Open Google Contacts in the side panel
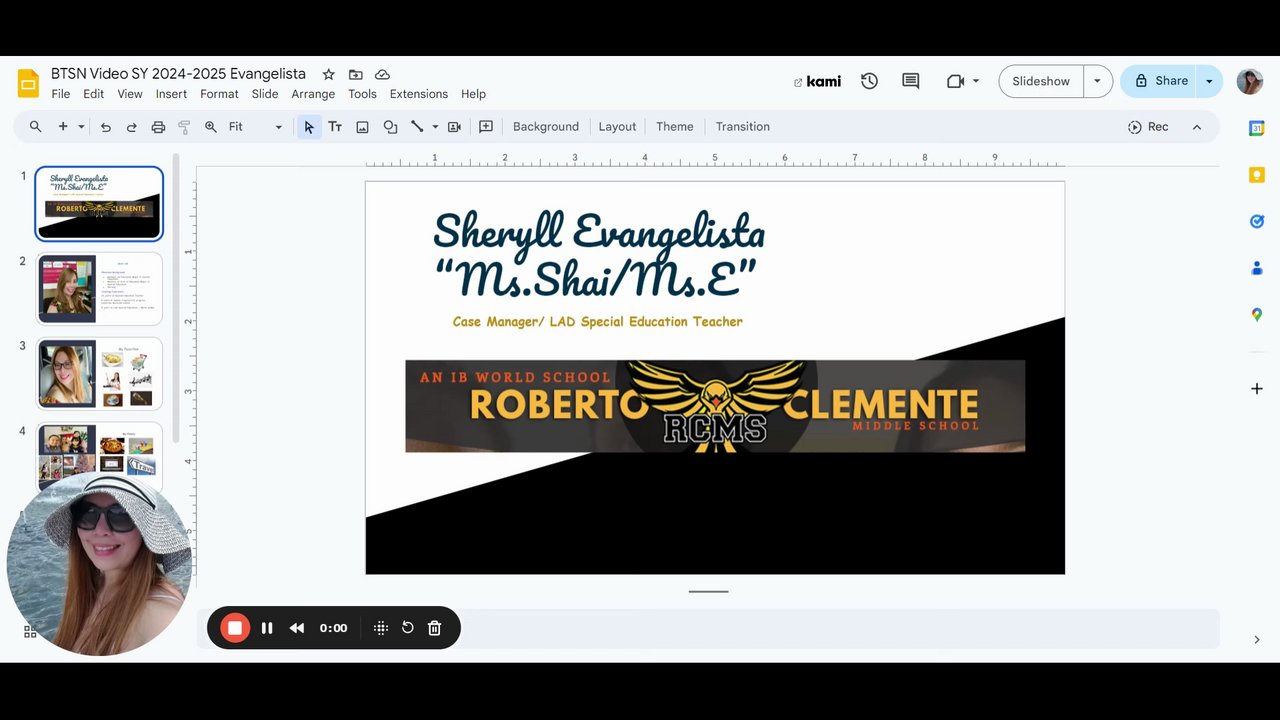 tap(1257, 268)
